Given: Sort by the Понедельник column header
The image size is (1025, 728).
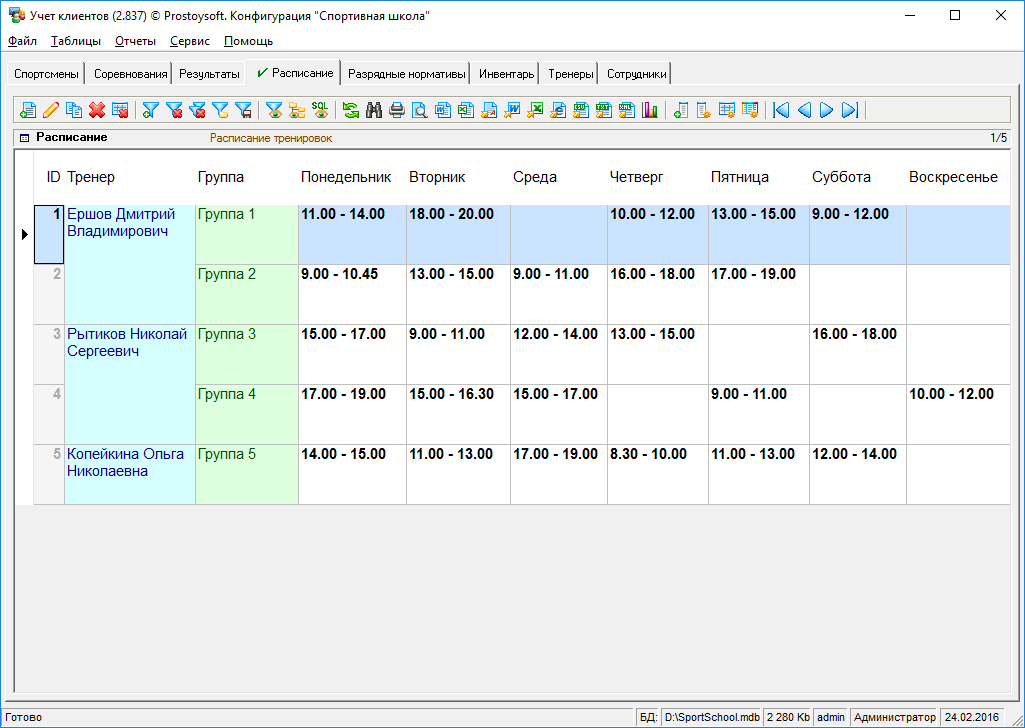Looking at the screenshot, I should tap(346, 177).
